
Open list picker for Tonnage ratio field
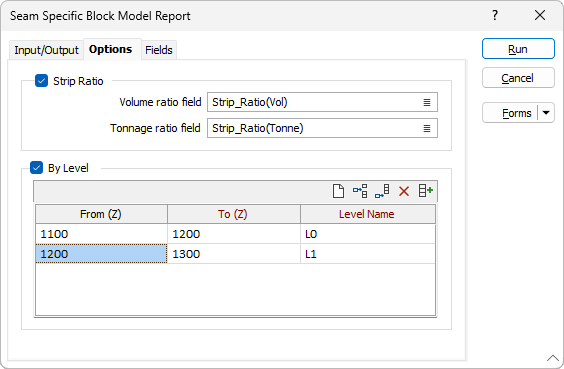[x=427, y=128]
